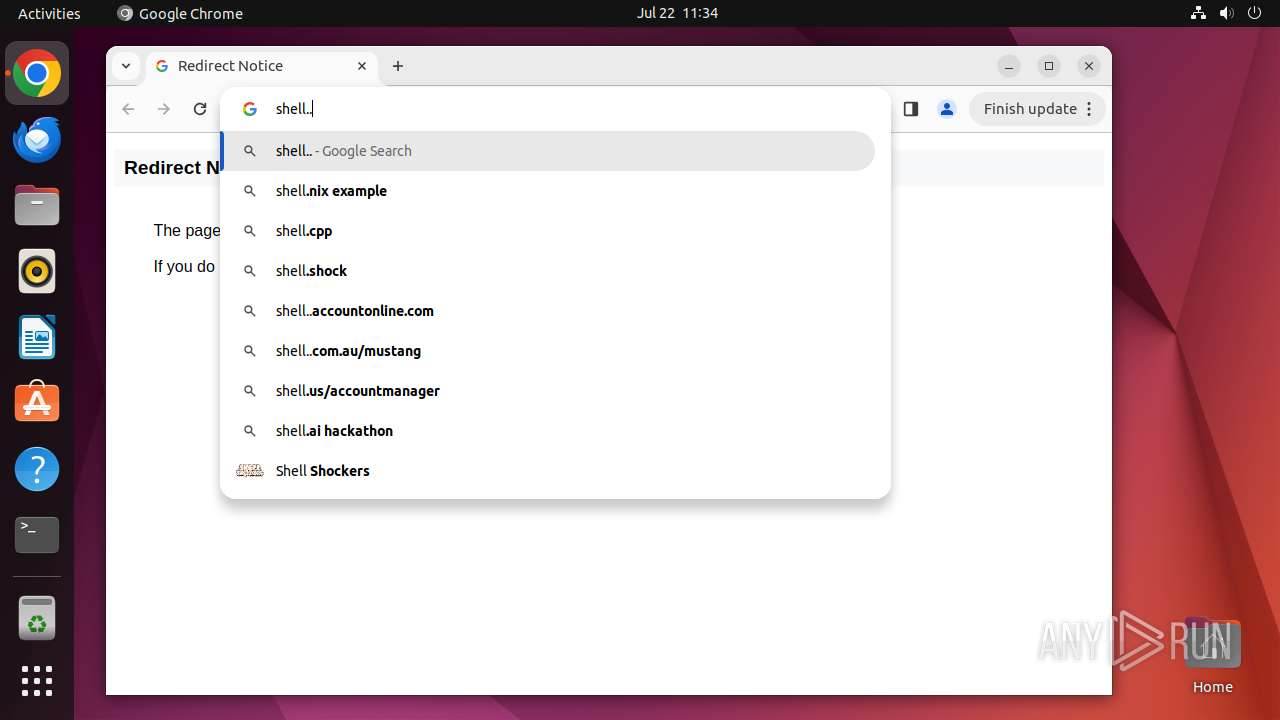This screenshot has width=1280, height=720.
Task: Open the network status icon
Action: click(x=1199, y=13)
